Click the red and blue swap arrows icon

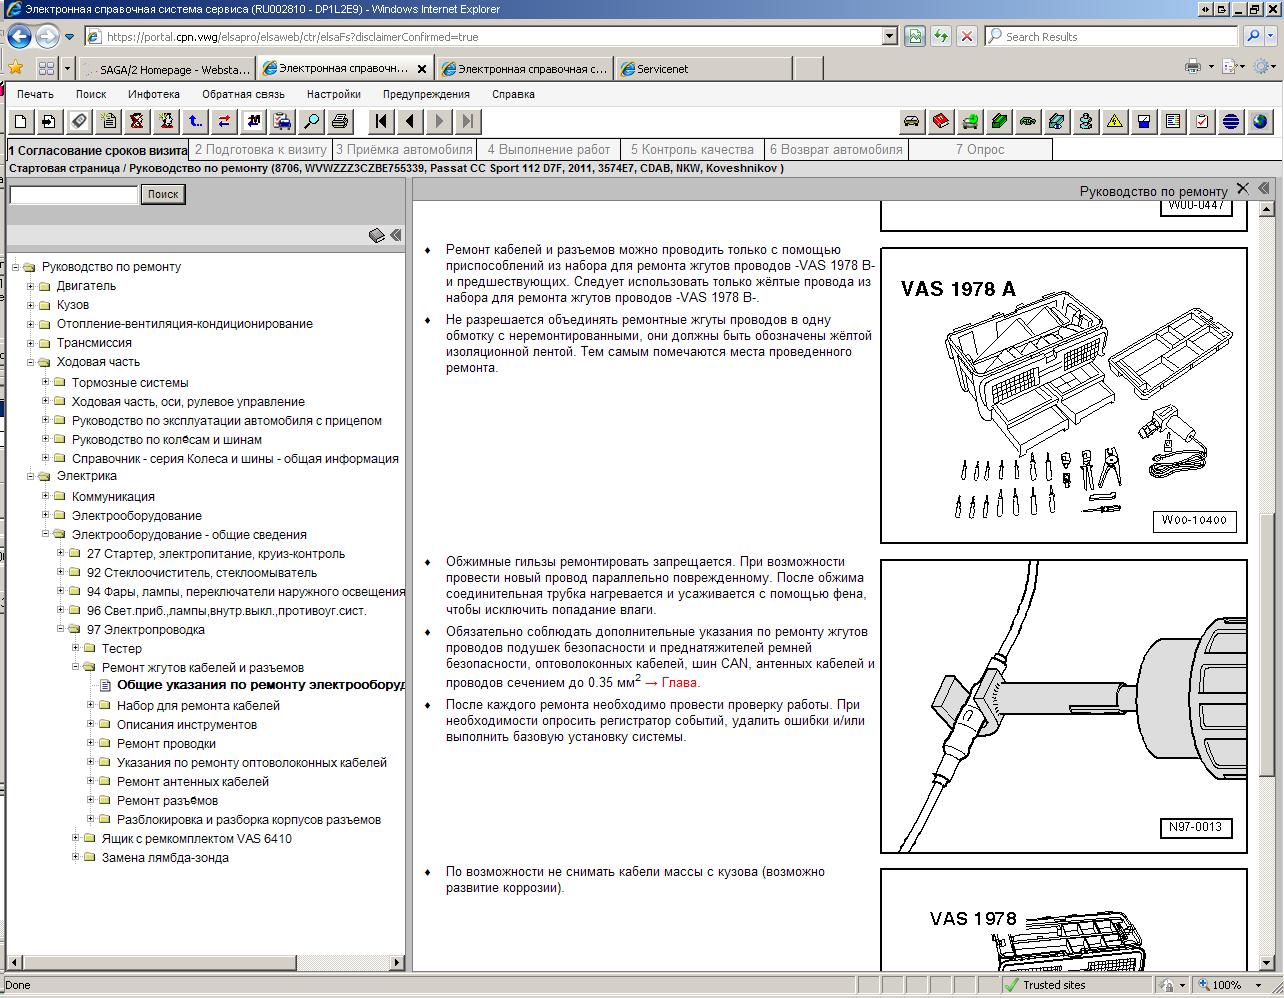pyautogui.click(x=224, y=121)
